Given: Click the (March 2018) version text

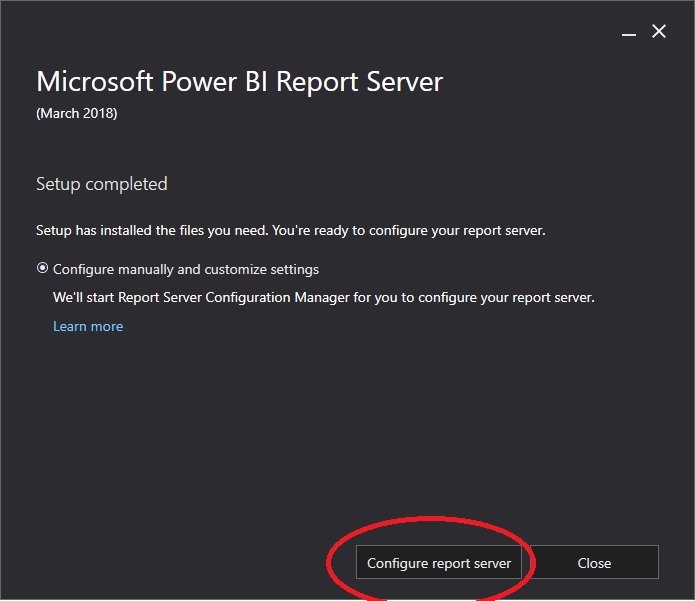Looking at the screenshot, I should click(x=77, y=113).
